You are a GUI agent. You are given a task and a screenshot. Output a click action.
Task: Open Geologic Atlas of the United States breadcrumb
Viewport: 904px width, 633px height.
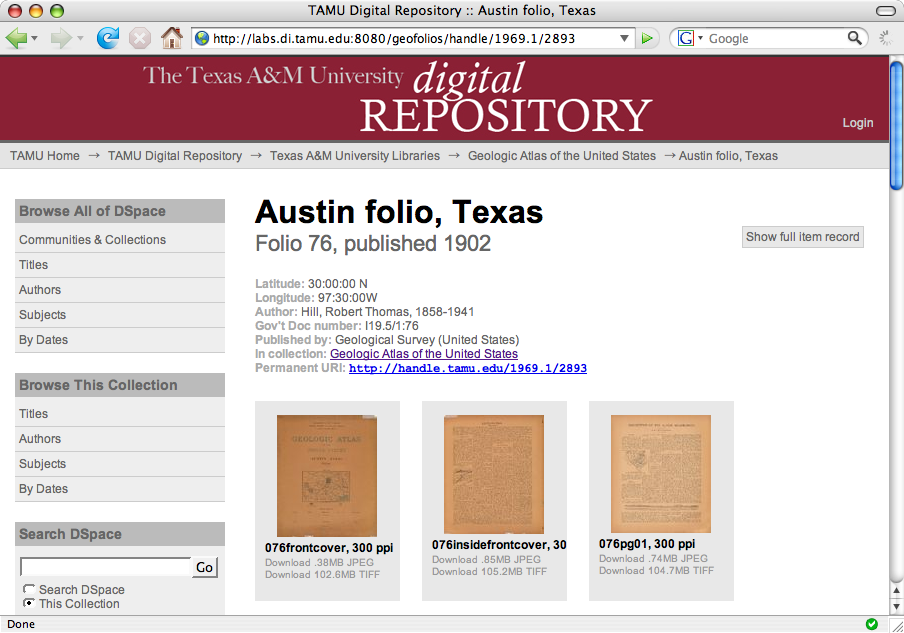(562, 156)
